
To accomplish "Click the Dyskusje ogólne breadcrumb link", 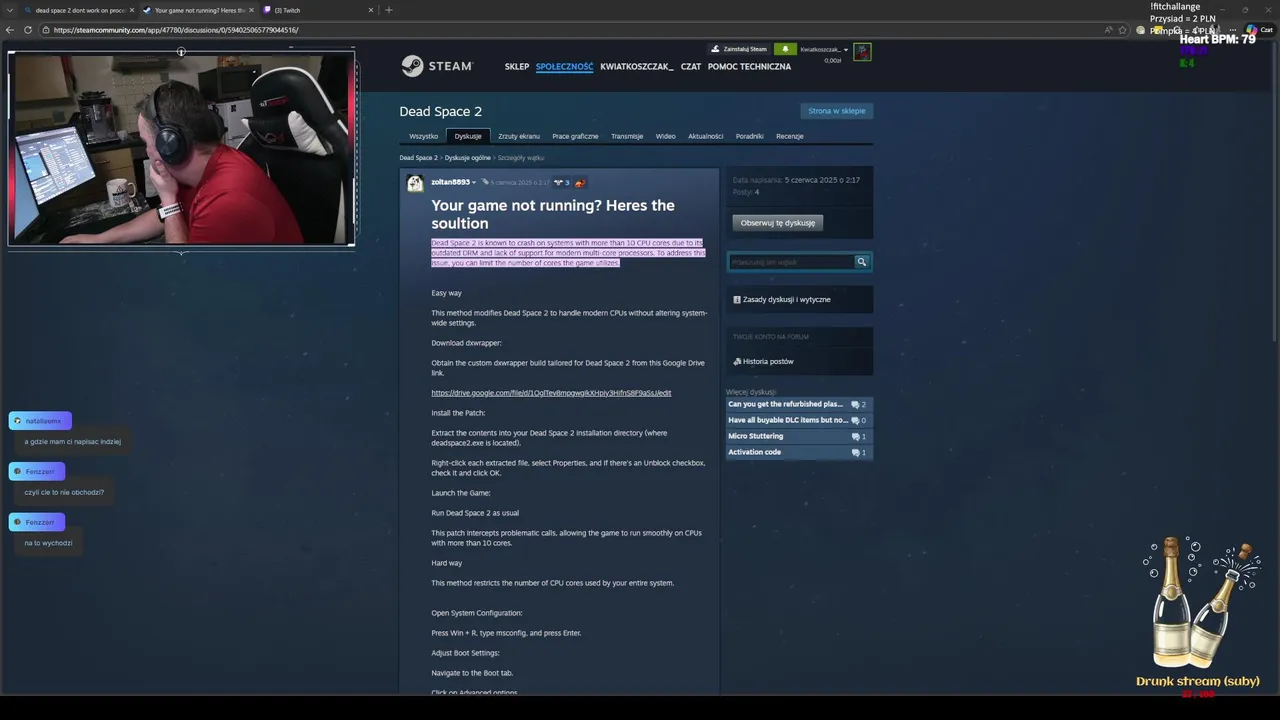I will point(468,158).
